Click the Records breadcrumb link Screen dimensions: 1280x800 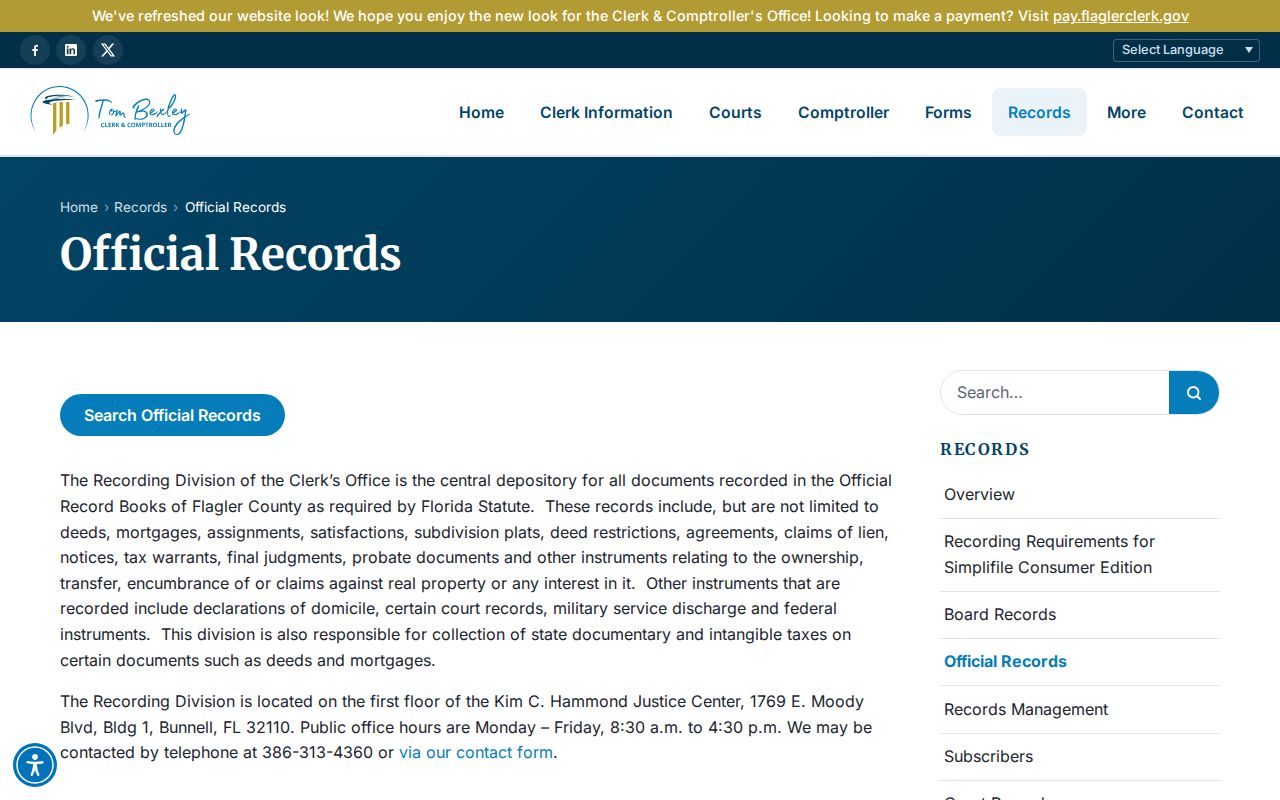[140, 207]
